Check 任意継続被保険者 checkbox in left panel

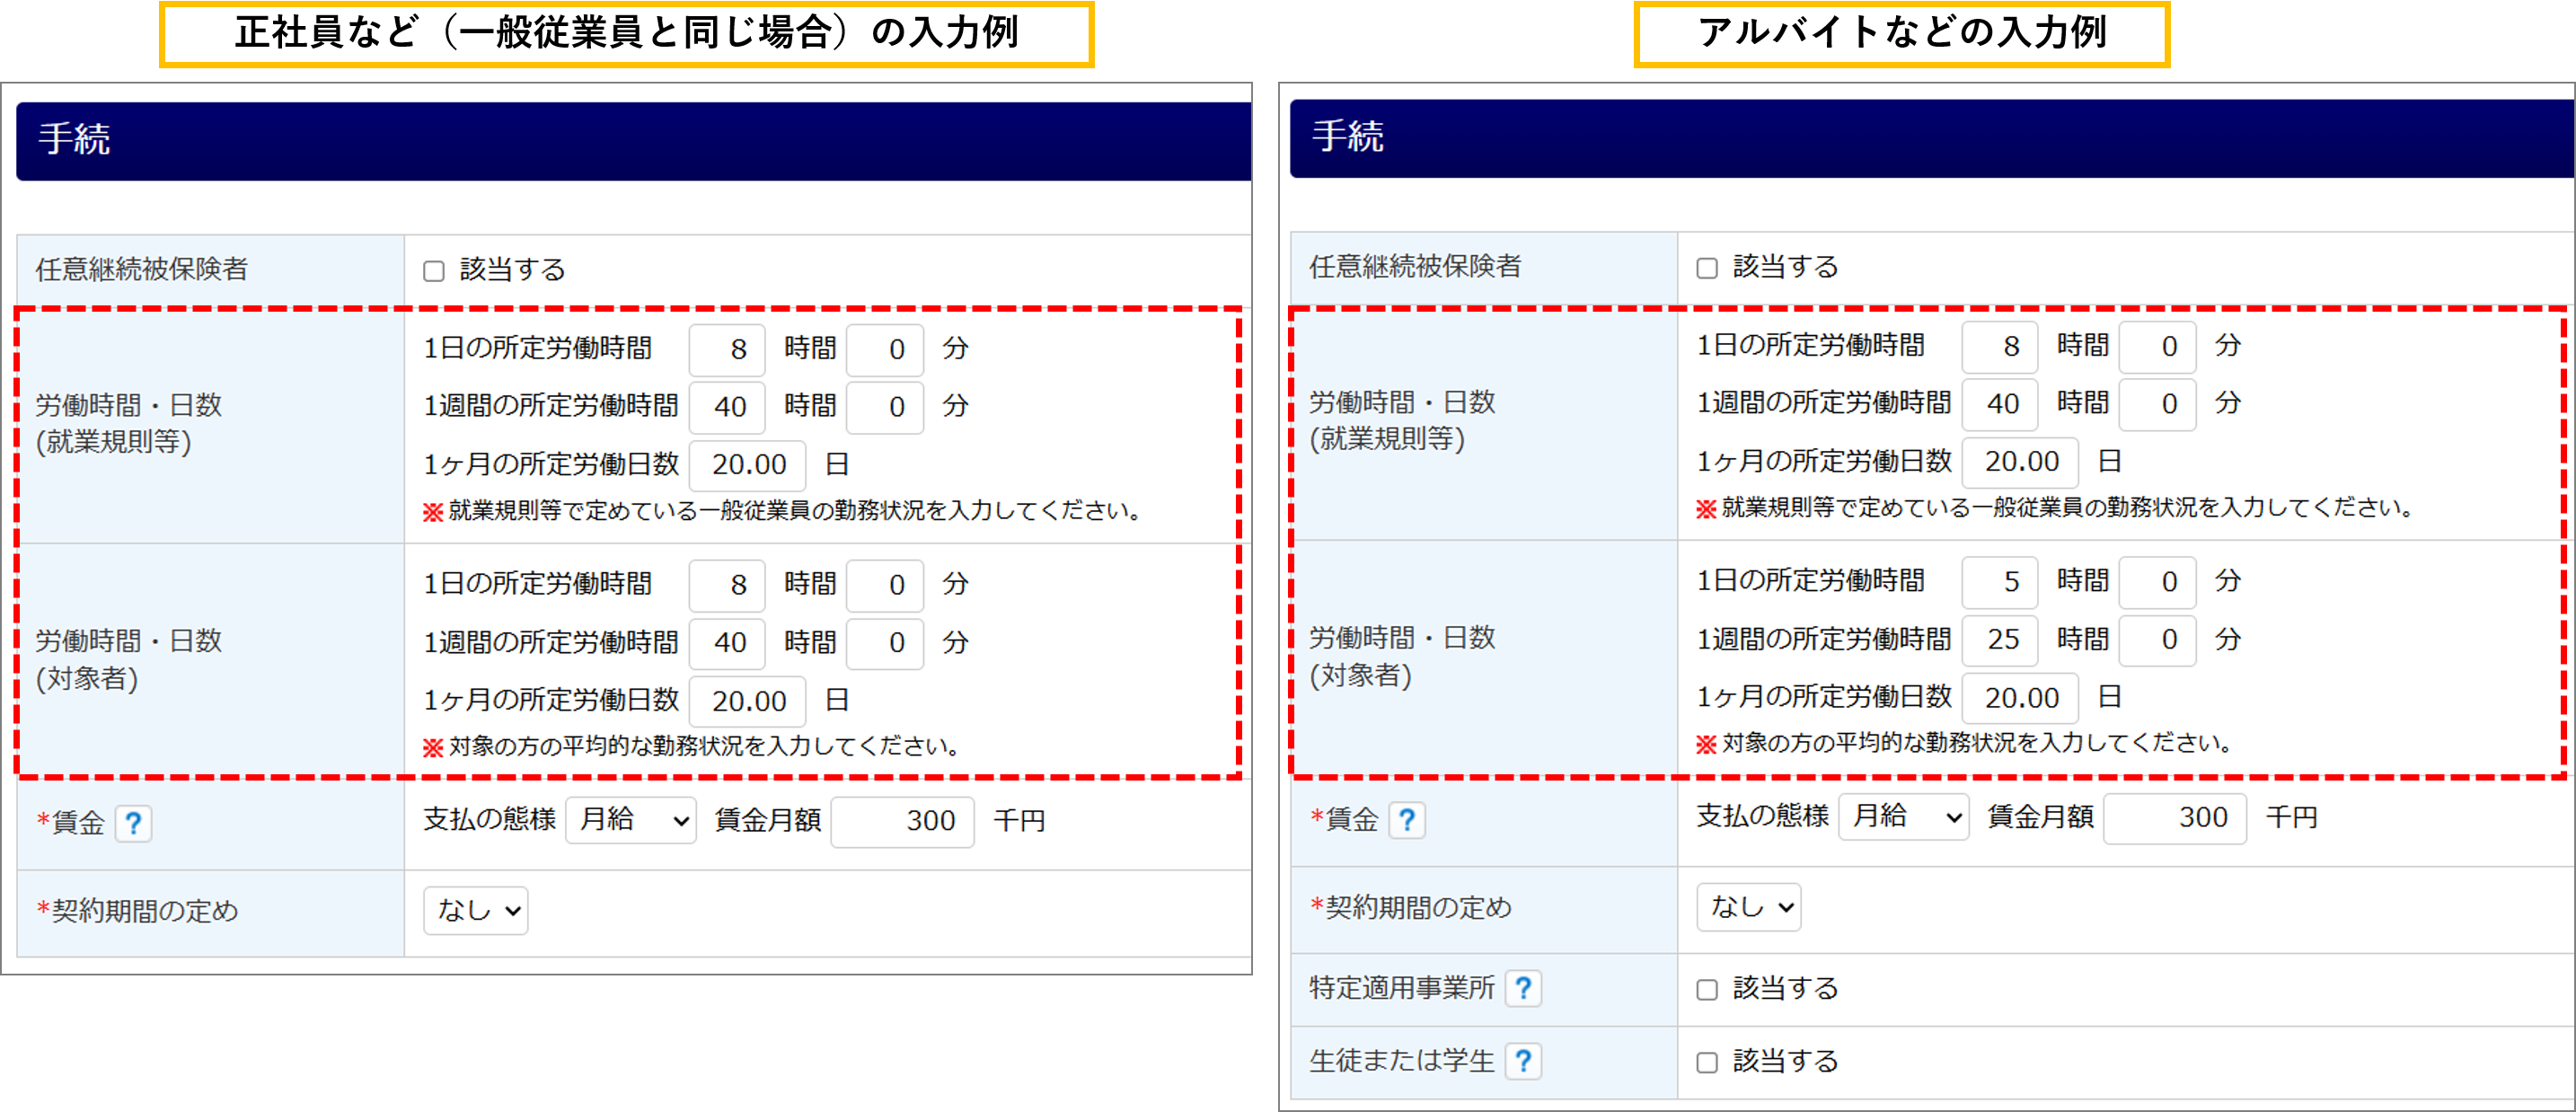click(433, 271)
